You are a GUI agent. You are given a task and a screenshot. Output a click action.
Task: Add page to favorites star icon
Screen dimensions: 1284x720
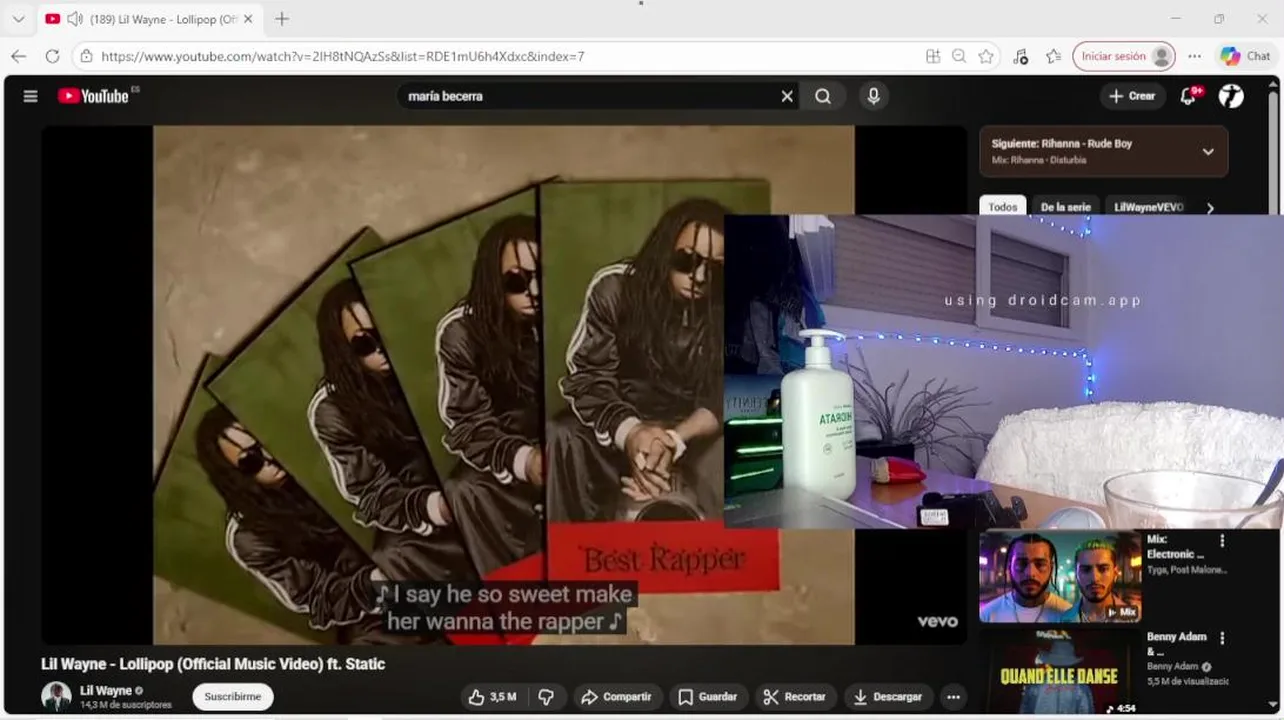(x=986, y=56)
